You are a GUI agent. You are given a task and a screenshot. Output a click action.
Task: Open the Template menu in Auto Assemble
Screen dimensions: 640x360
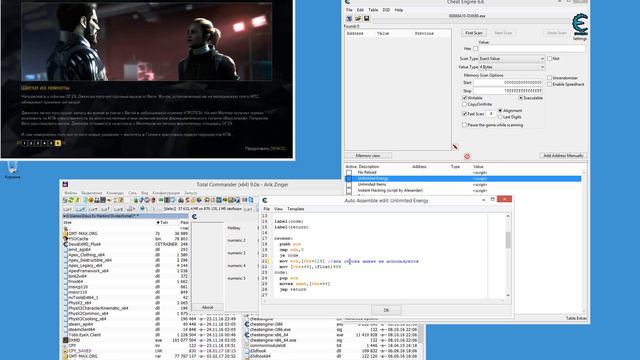tap(296, 209)
